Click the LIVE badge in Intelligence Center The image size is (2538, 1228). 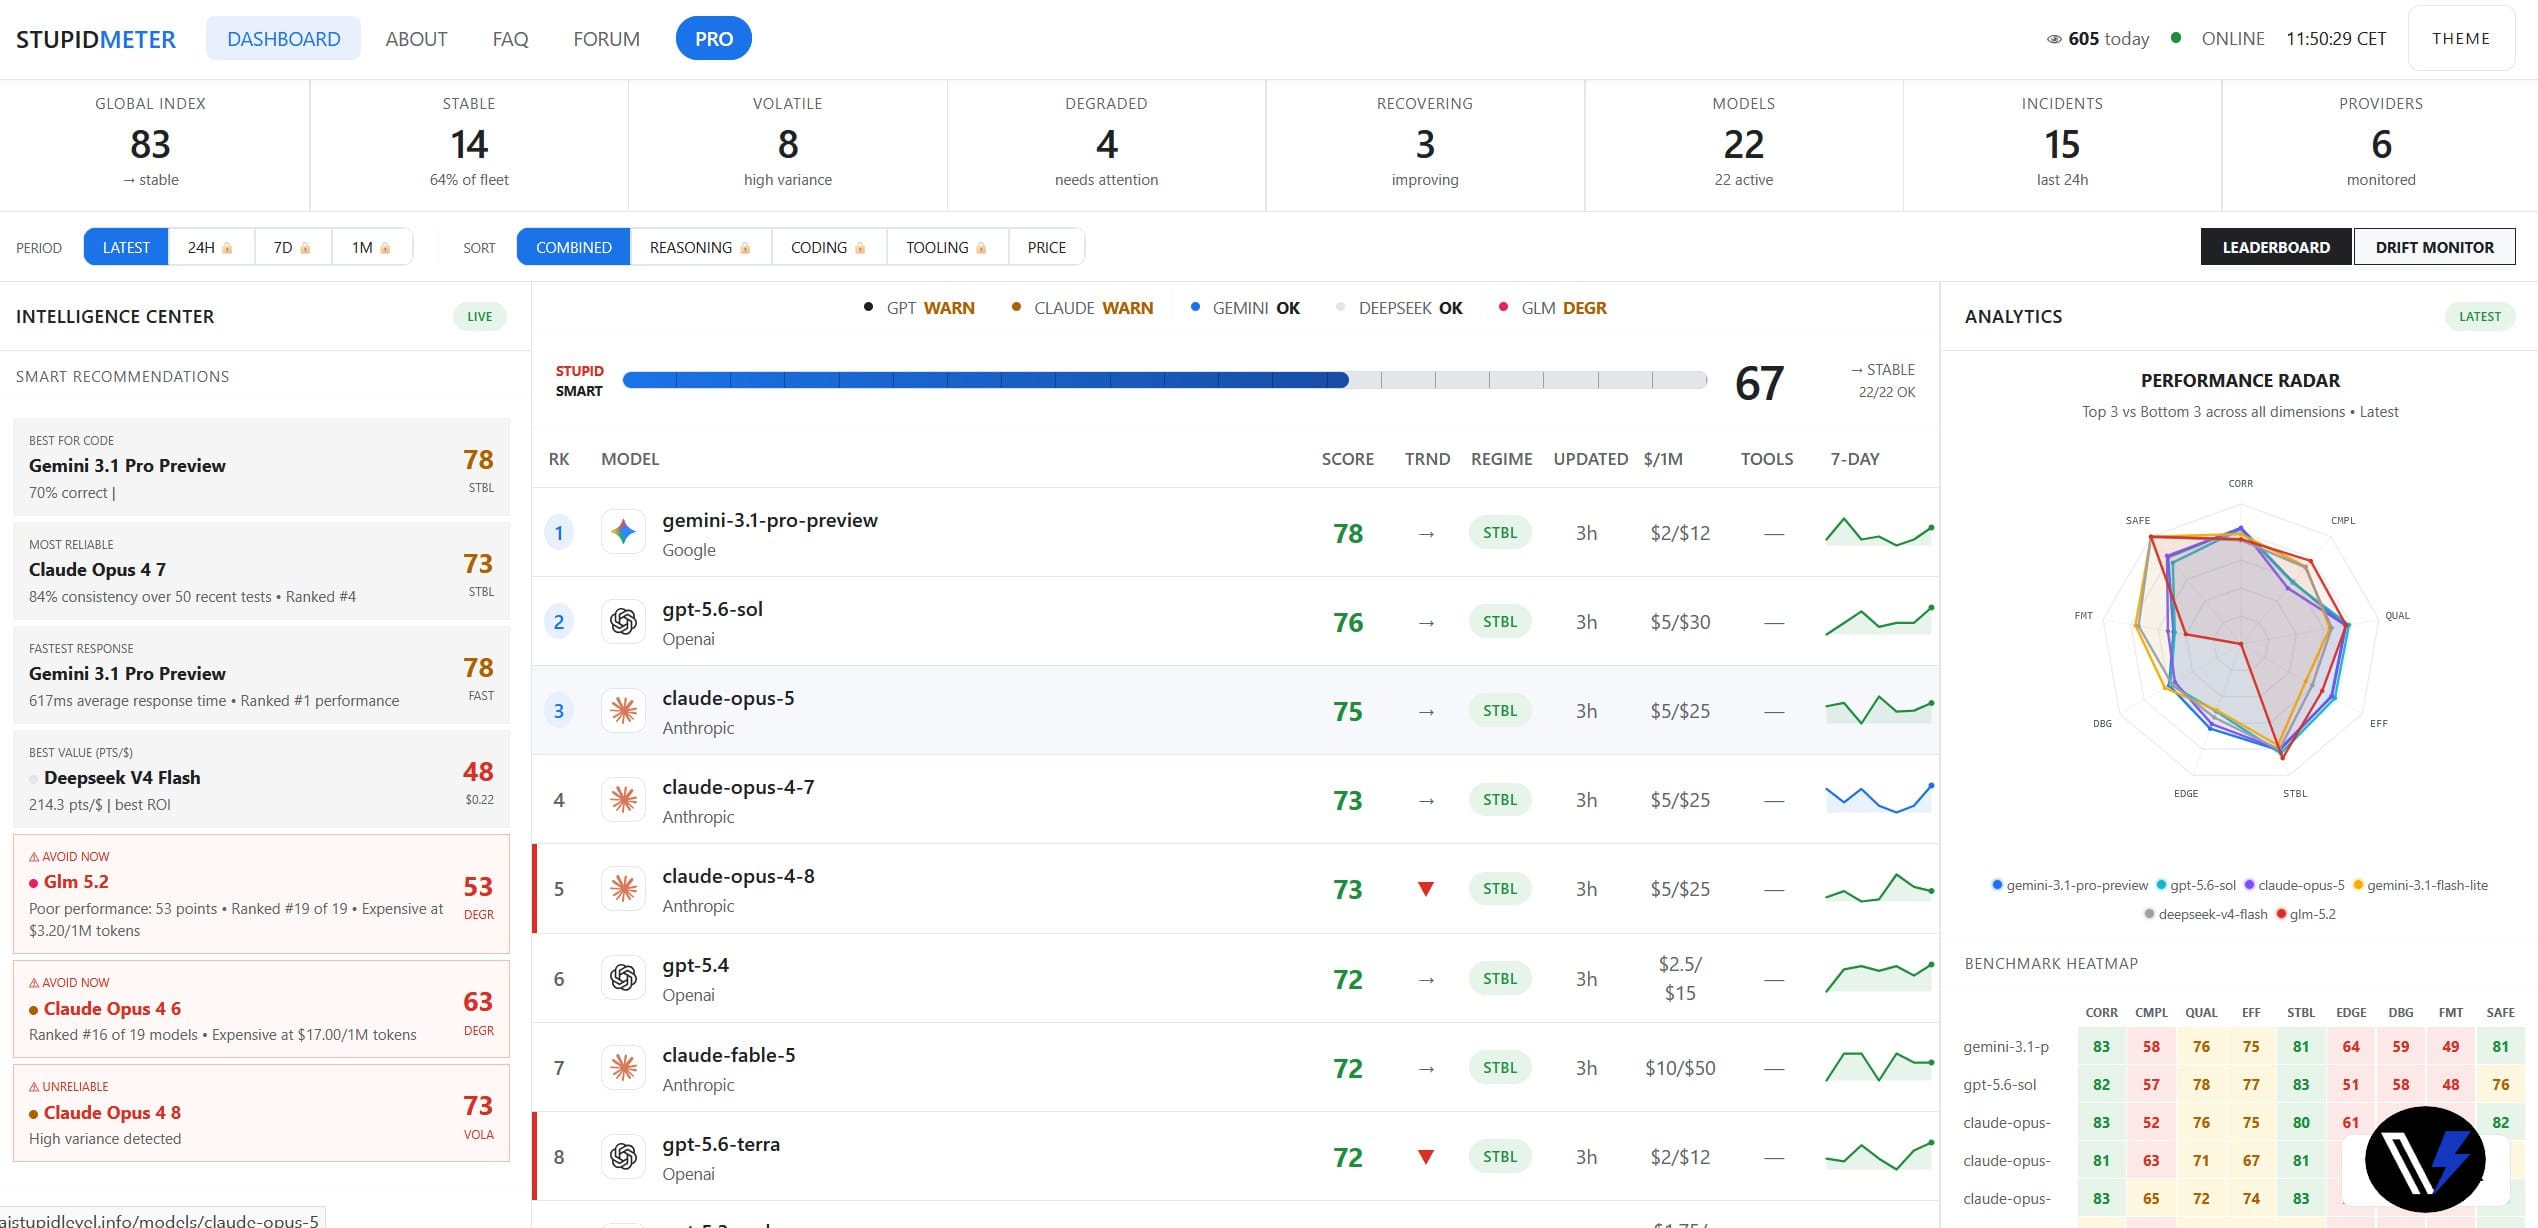pyautogui.click(x=479, y=317)
